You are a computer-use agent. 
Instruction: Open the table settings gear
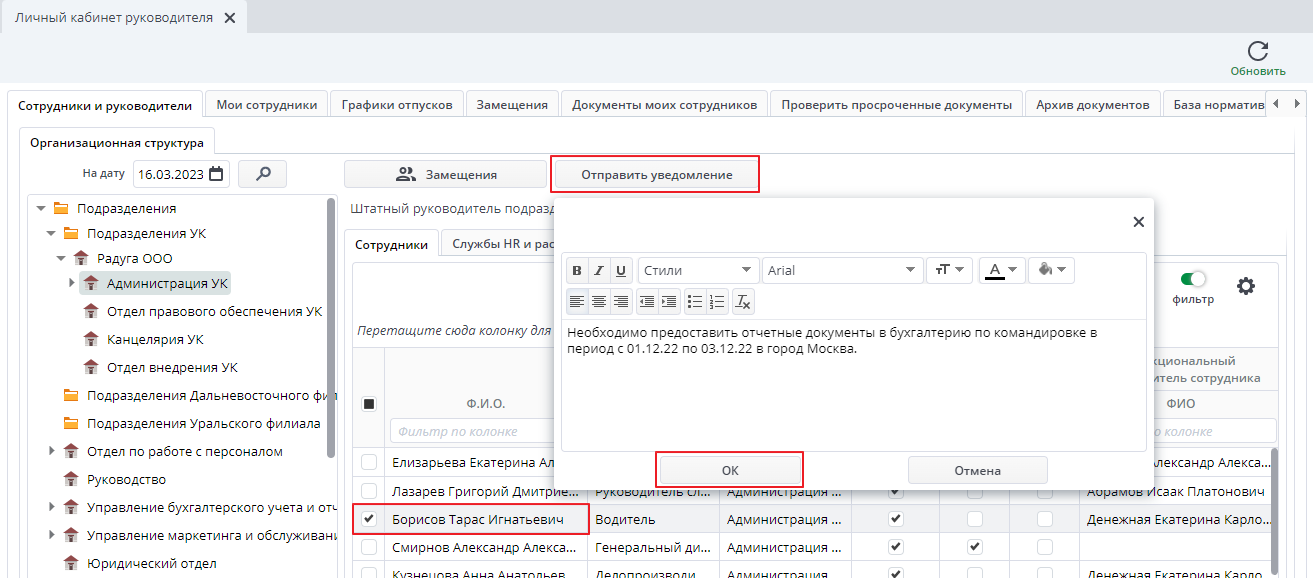pos(1245,286)
